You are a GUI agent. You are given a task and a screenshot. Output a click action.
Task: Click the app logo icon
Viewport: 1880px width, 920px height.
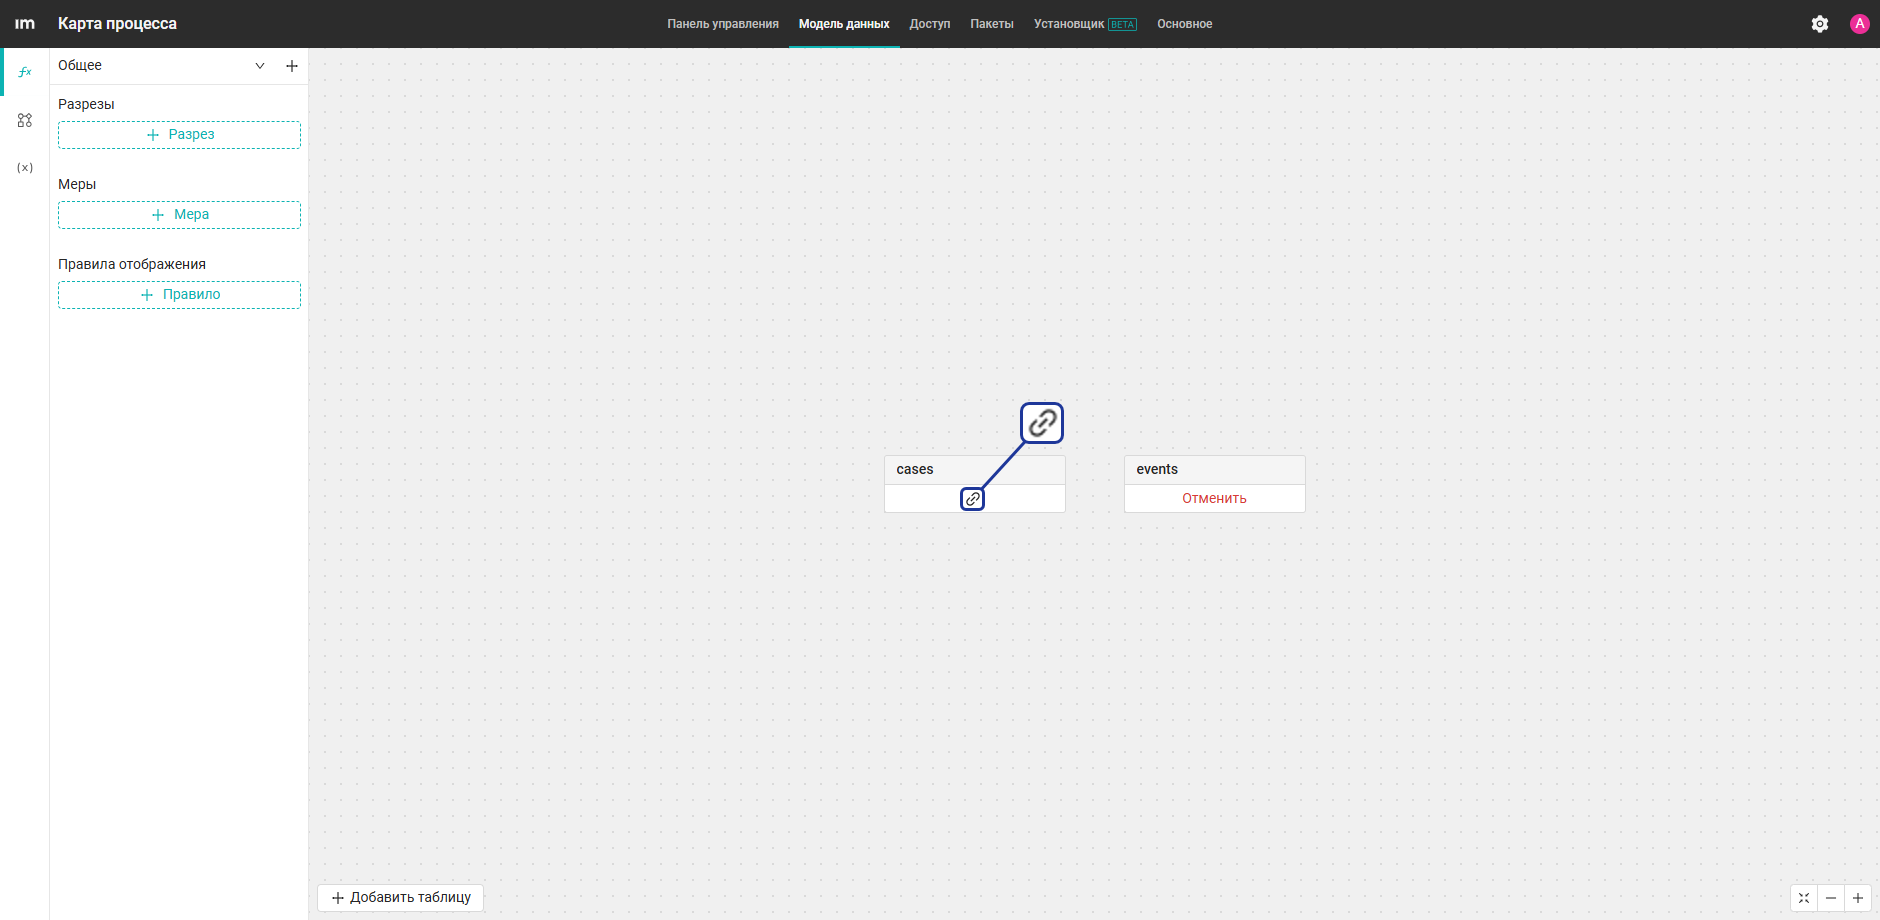[x=25, y=24]
